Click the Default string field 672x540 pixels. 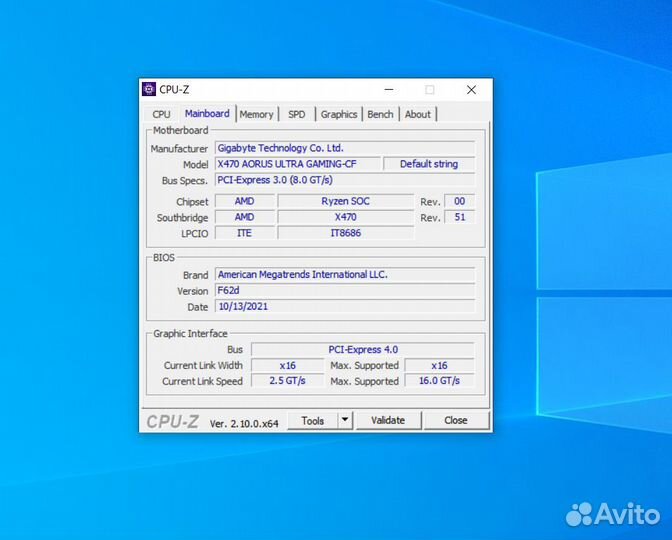(x=429, y=164)
